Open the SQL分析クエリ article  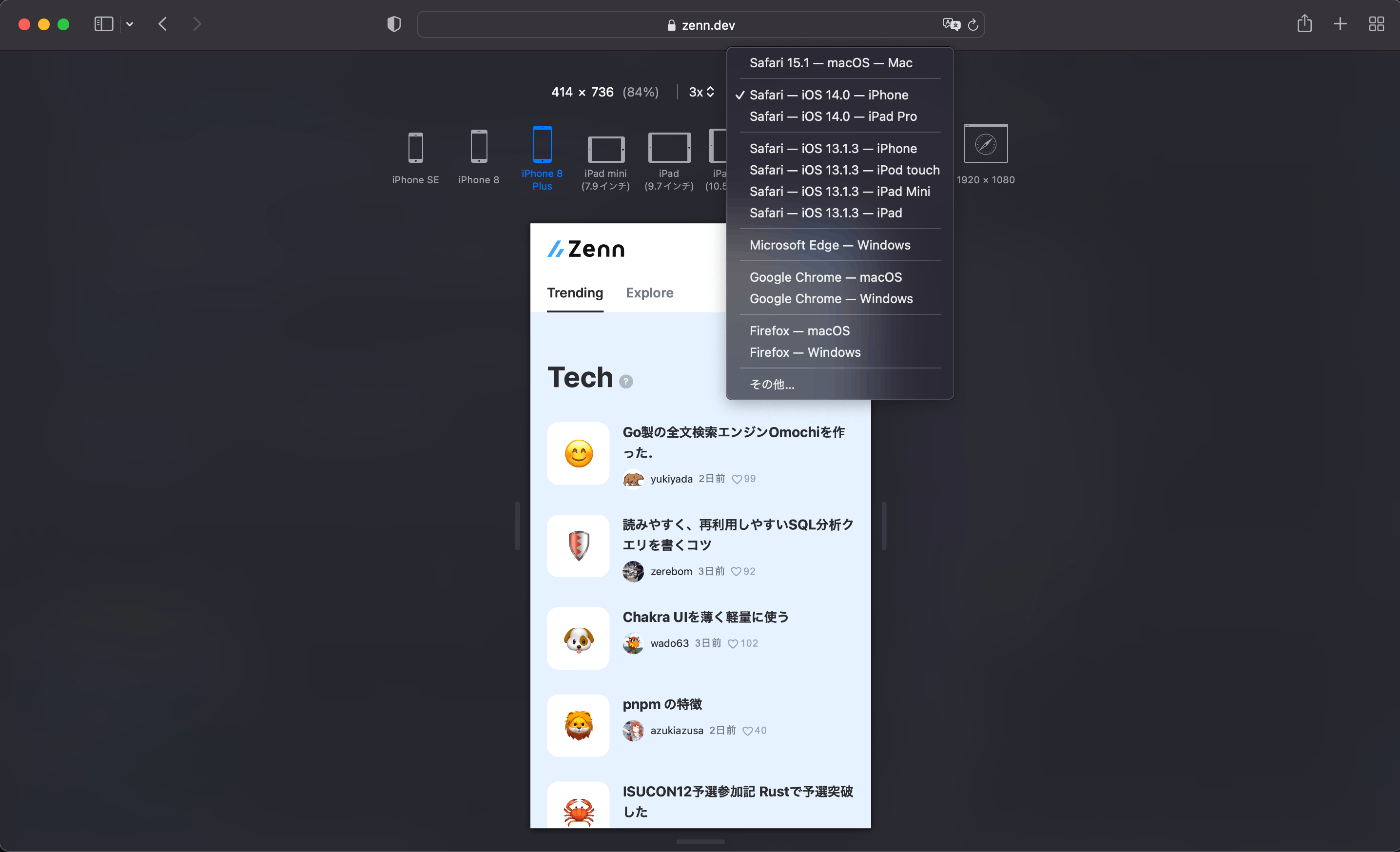[x=738, y=534]
